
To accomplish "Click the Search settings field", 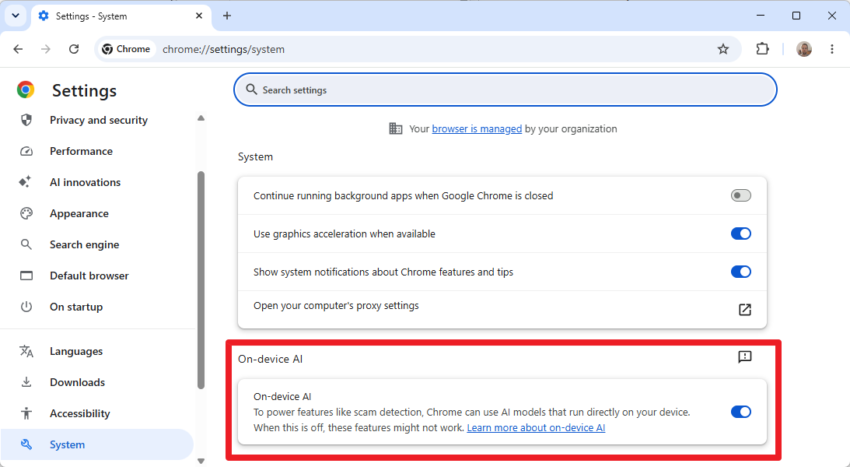I will [505, 90].
